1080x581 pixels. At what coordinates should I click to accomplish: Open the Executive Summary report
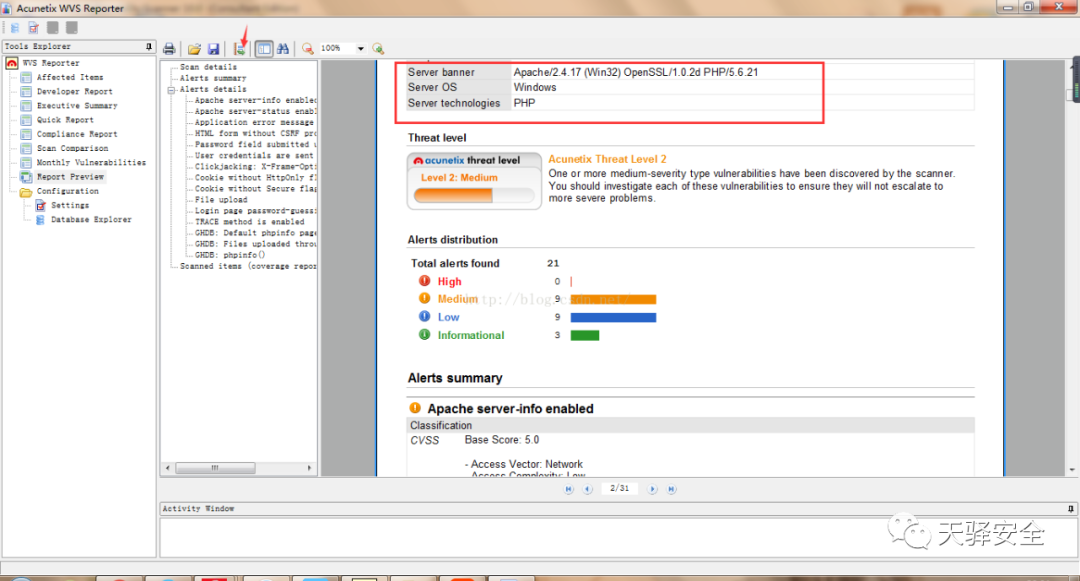(77, 106)
